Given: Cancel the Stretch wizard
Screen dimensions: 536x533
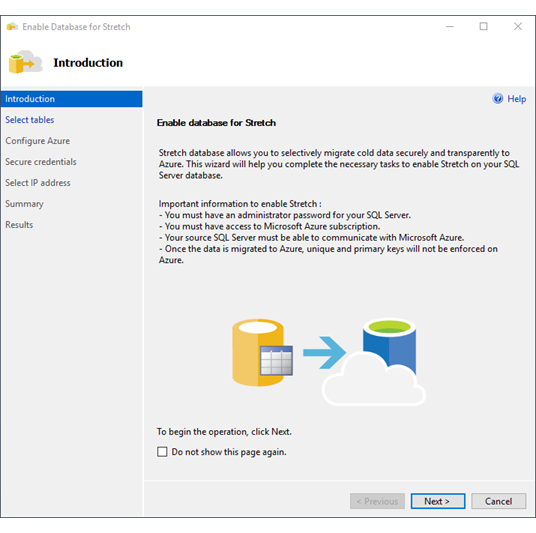Looking at the screenshot, I should pos(498,501).
